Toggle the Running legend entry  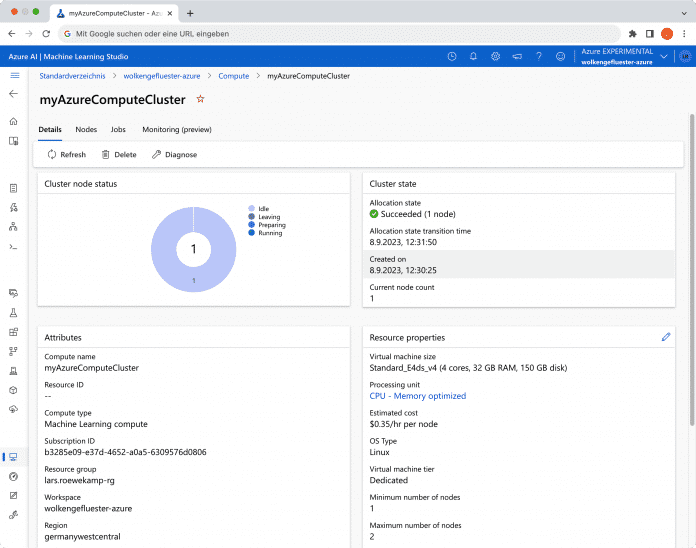coord(266,233)
